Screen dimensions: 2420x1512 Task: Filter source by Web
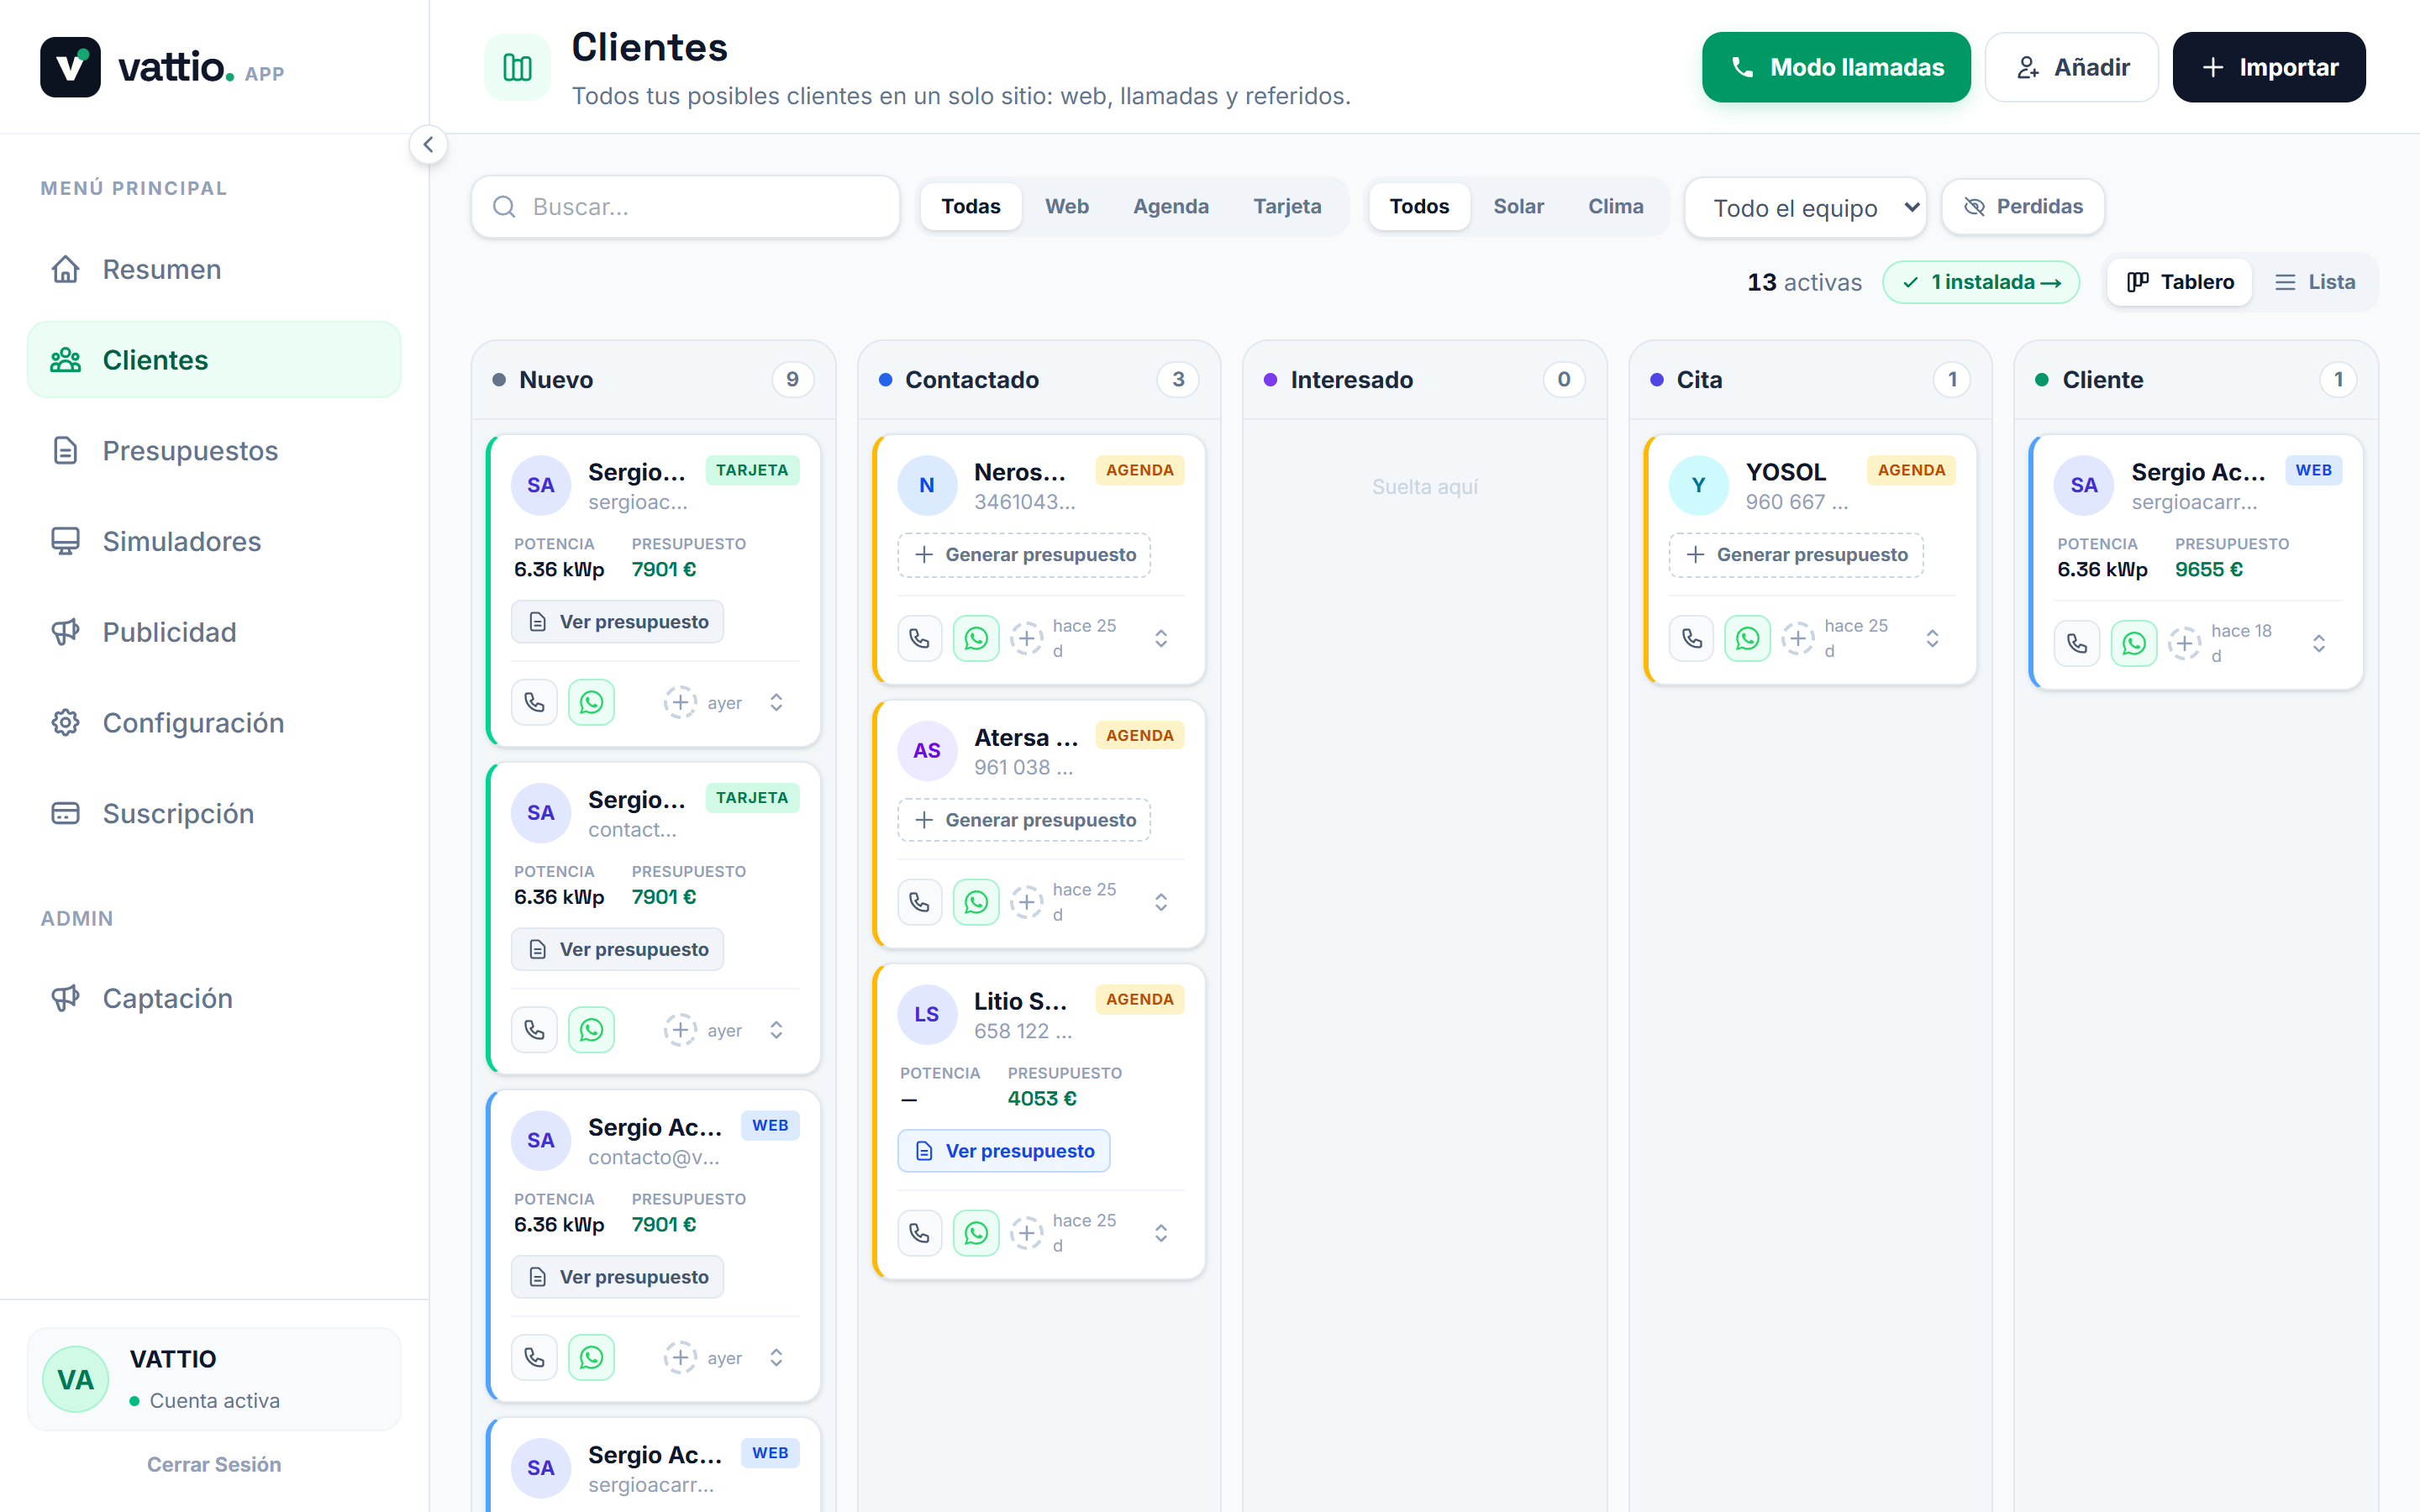(1066, 206)
